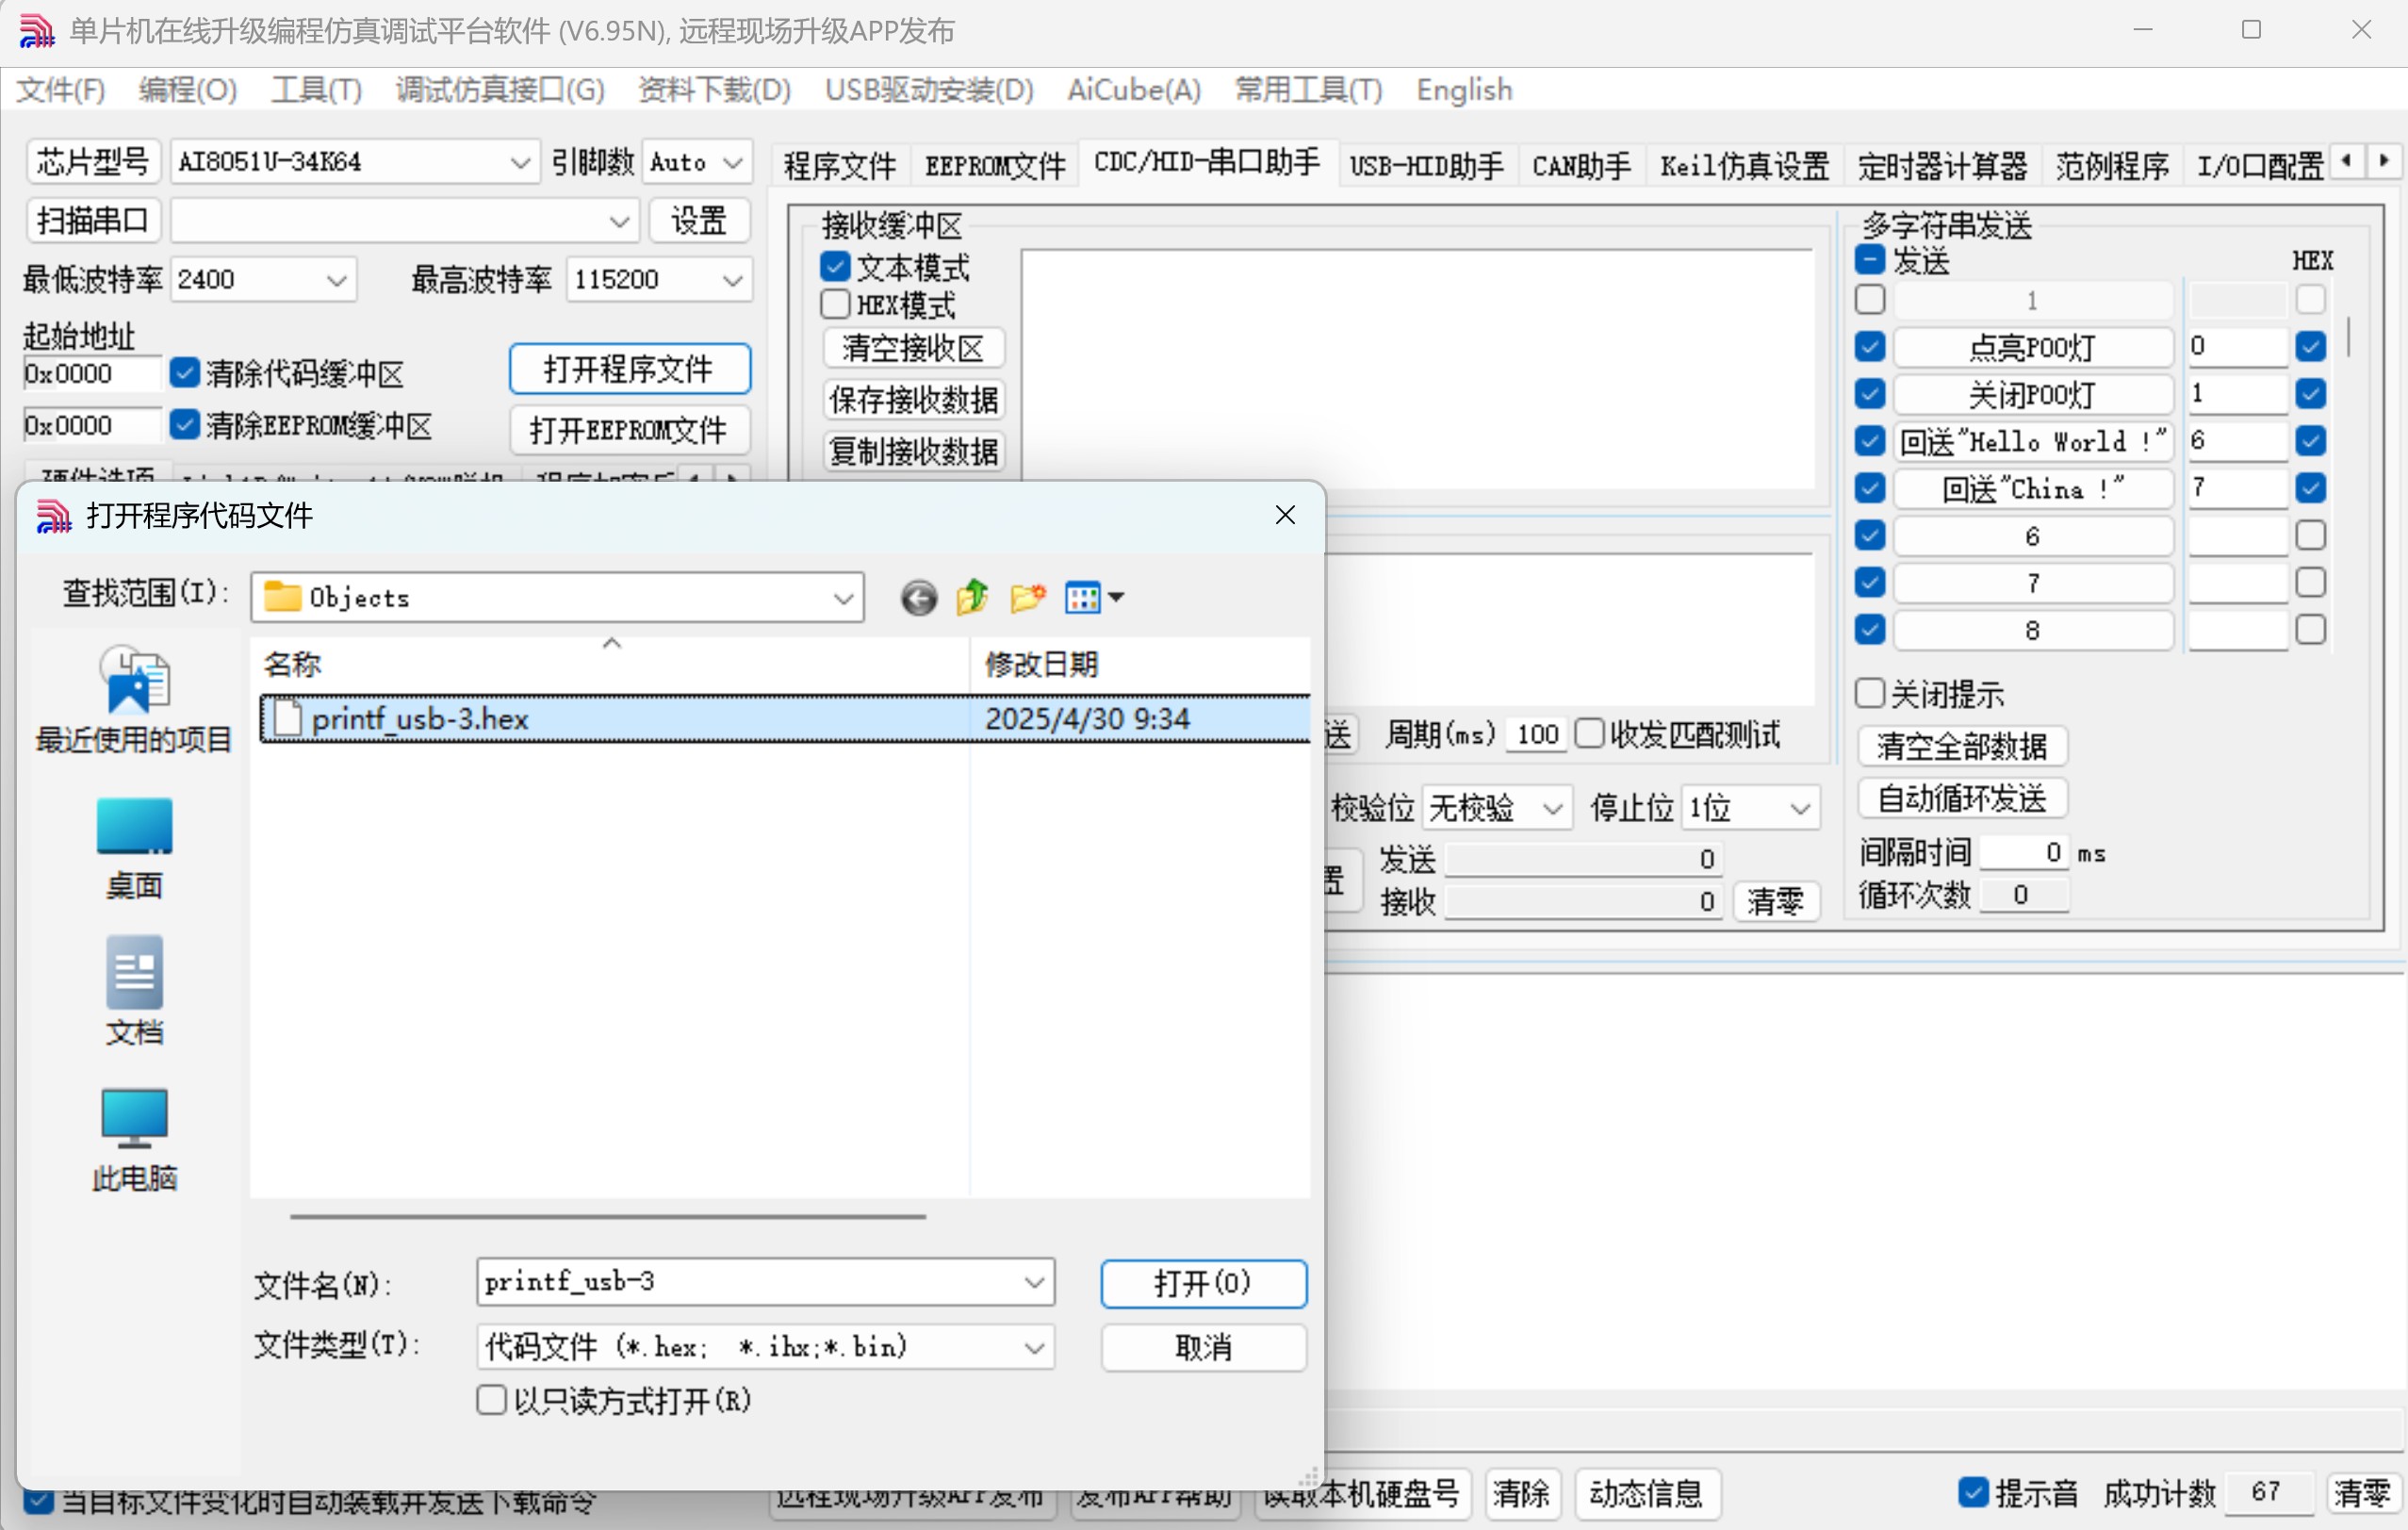
Task: Check the send box for row 1
Action: pyautogui.click(x=1870, y=299)
